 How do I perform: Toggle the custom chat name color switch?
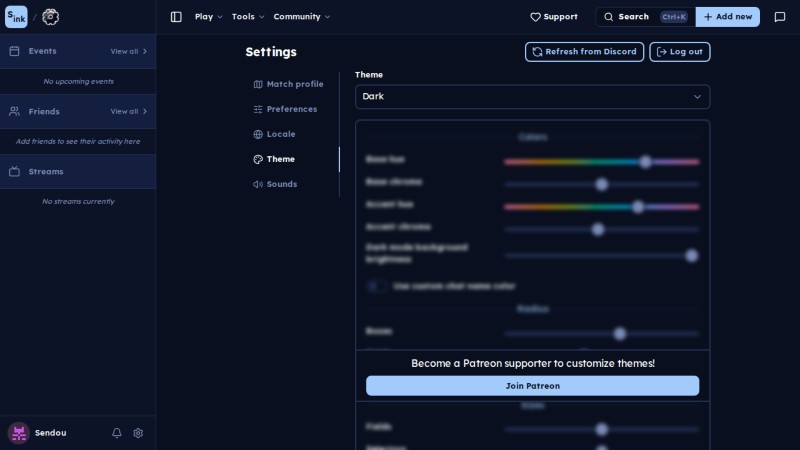click(x=377, y=286)
